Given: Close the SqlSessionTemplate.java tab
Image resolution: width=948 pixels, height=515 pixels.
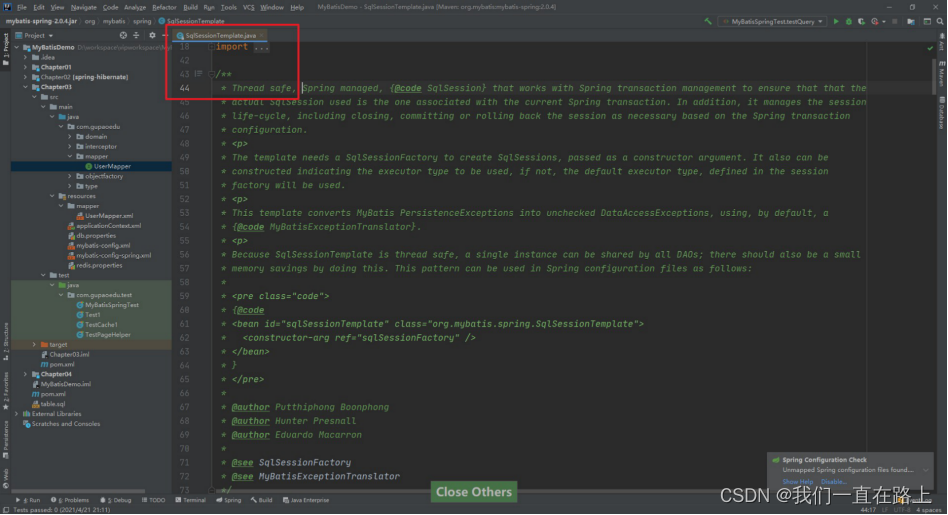Looking at the screenshot, I should [261, 36].
